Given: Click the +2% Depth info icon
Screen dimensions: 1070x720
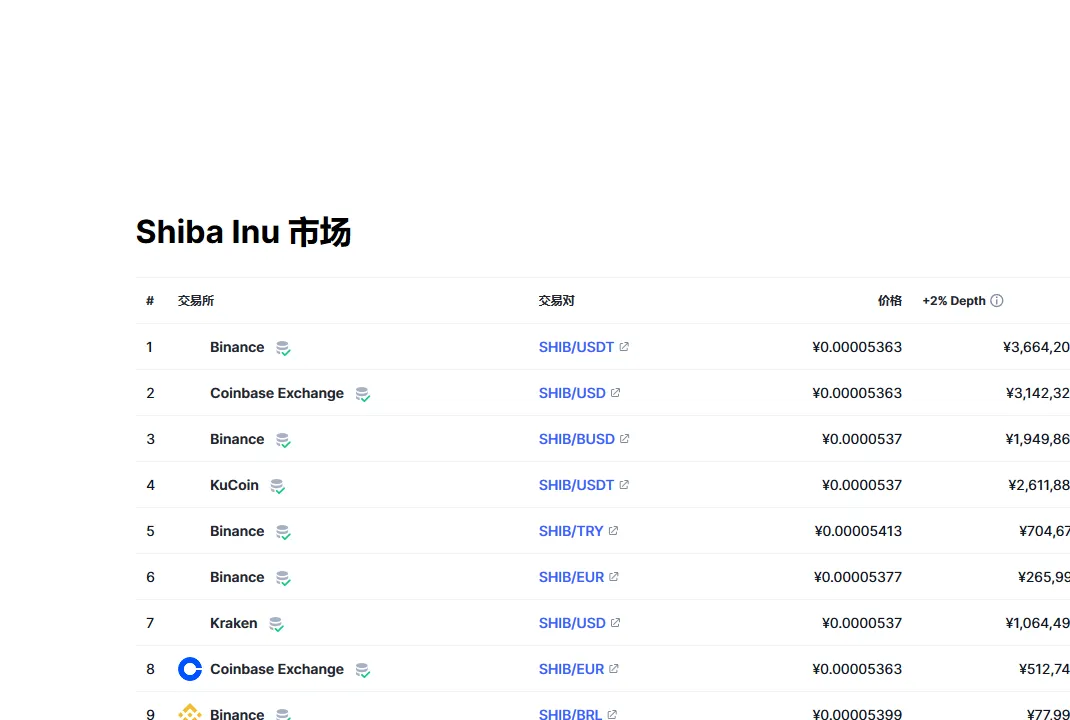Looking at the screenshot, I should click(x=996, y=301).
